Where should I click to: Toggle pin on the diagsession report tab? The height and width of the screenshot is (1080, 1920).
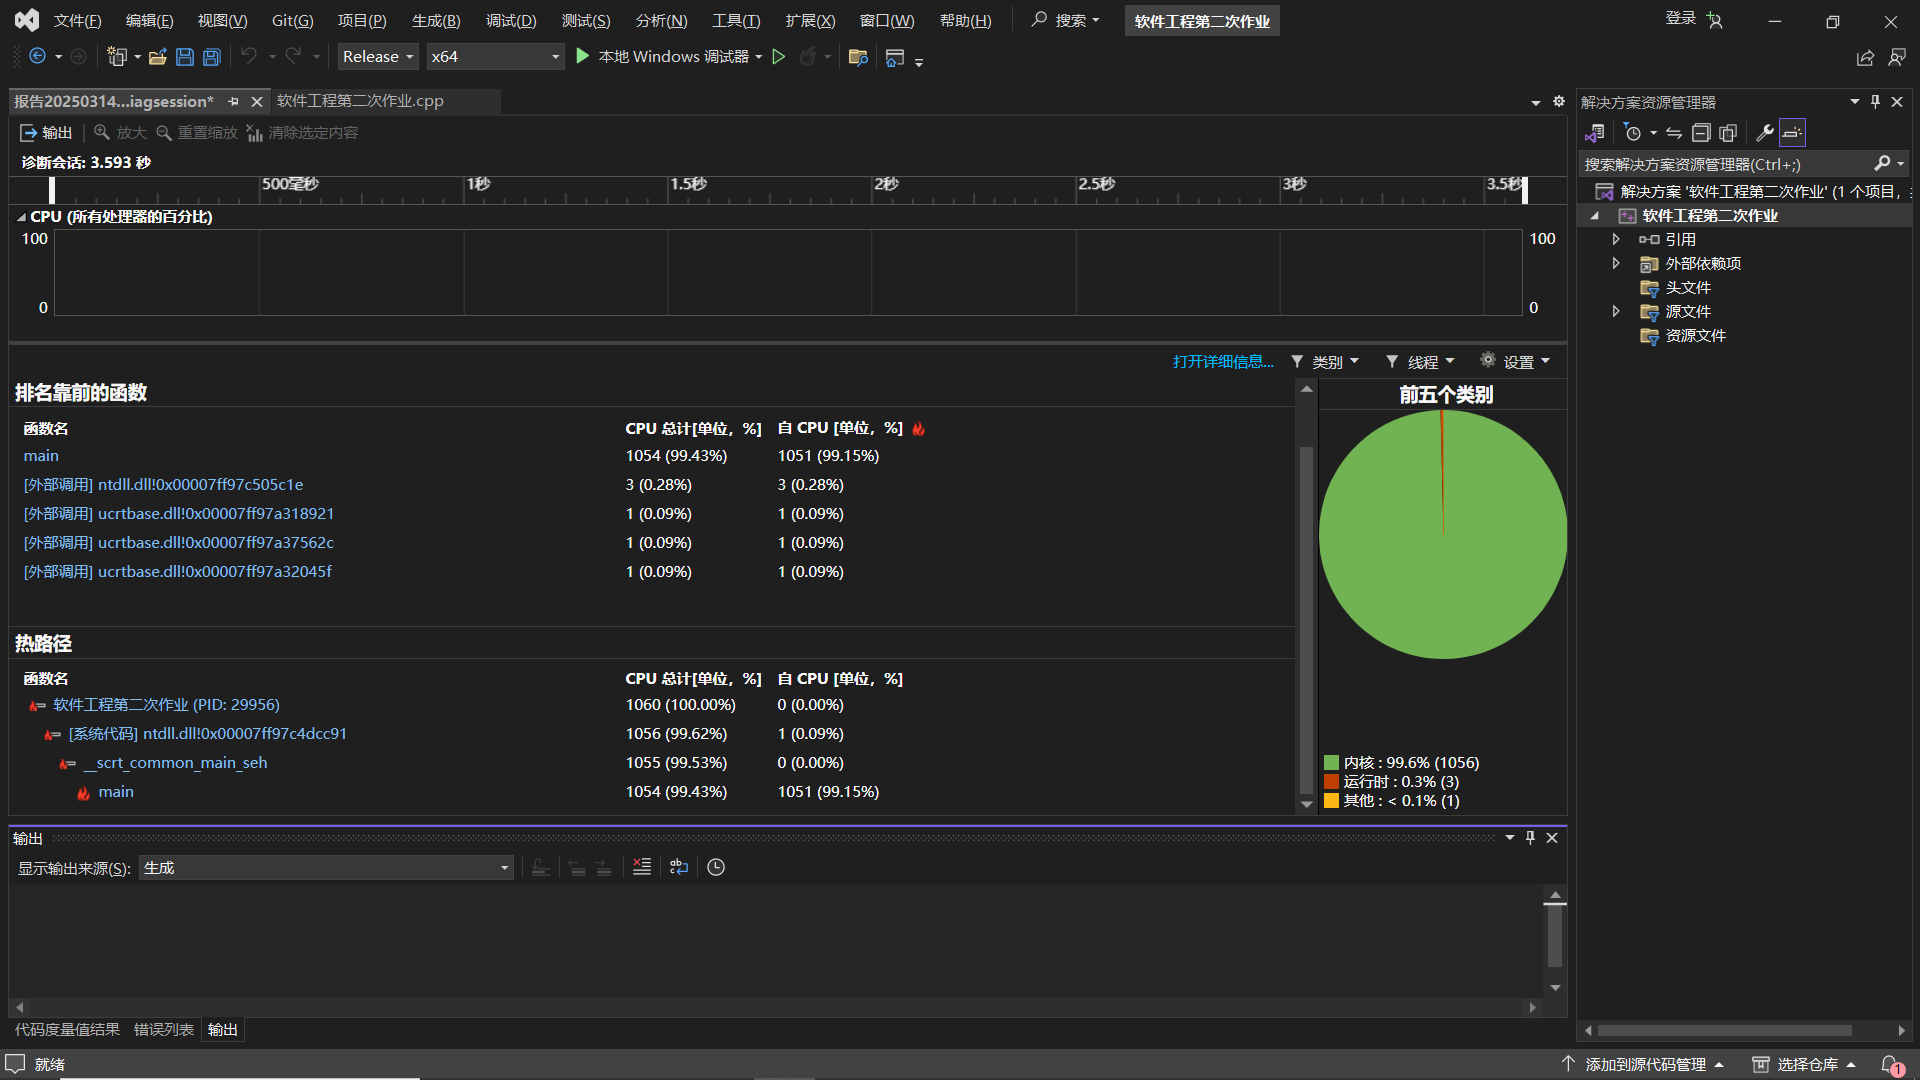pos(233,101)
